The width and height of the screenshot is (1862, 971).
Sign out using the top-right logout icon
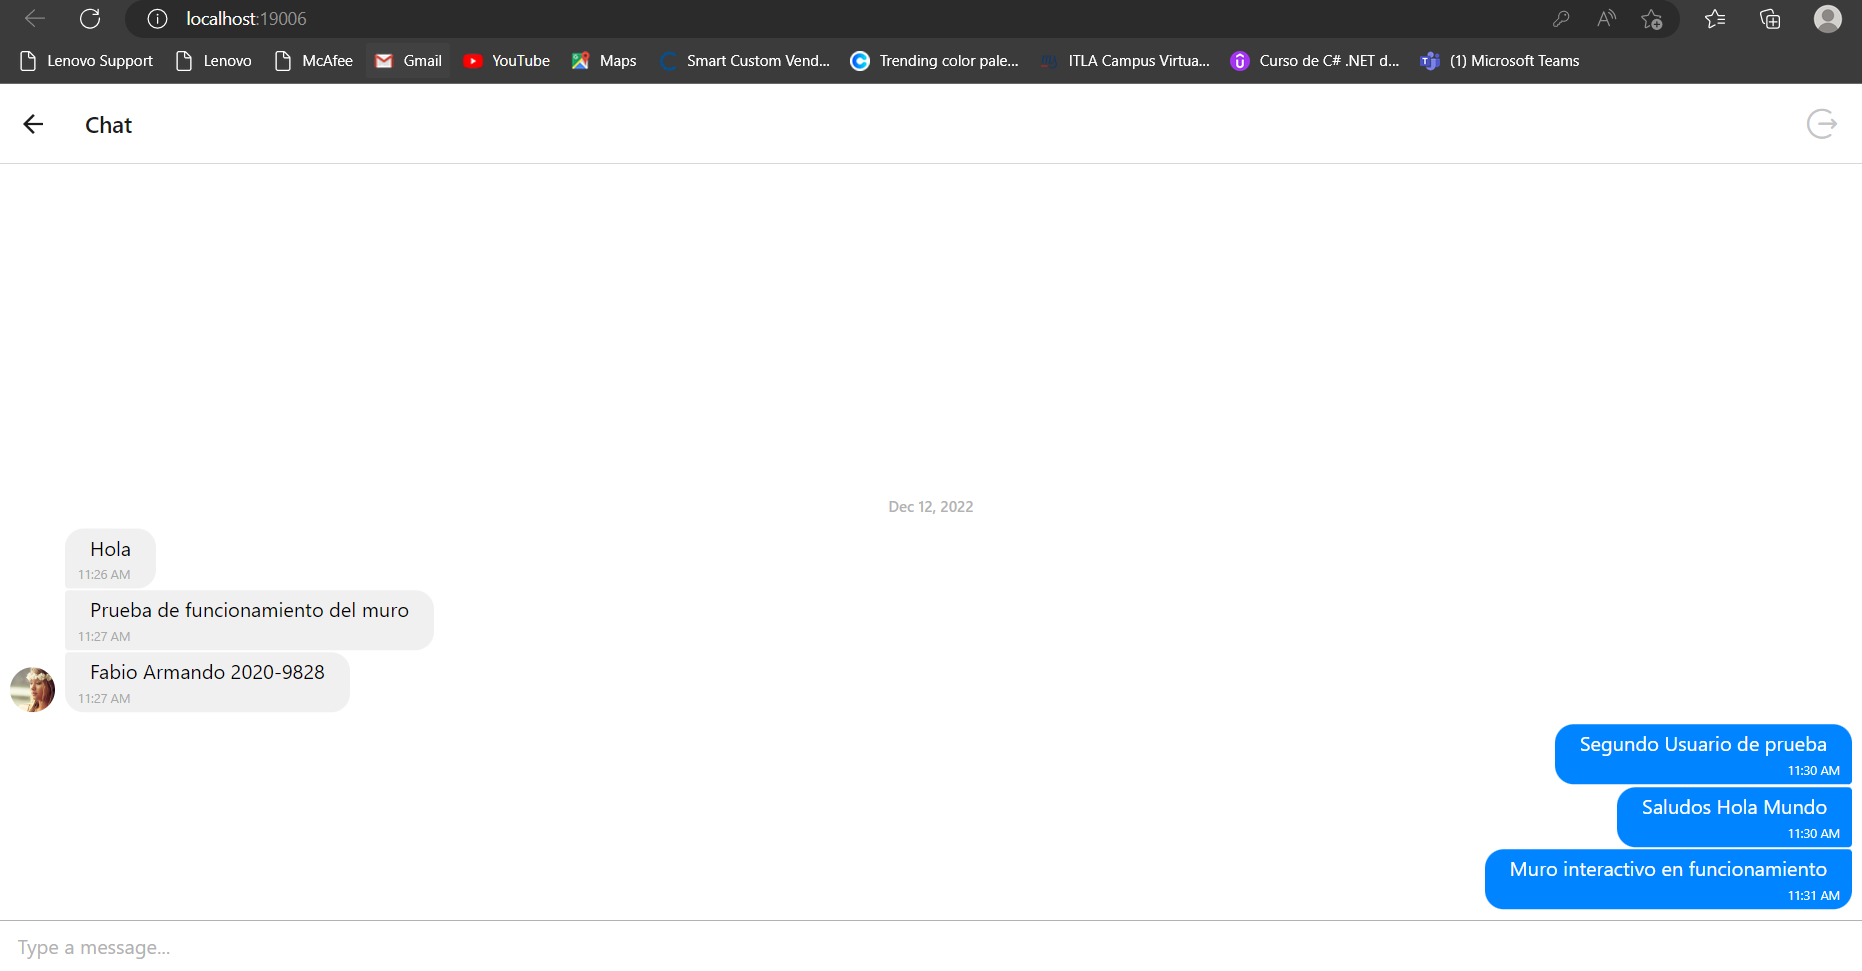1822,123
